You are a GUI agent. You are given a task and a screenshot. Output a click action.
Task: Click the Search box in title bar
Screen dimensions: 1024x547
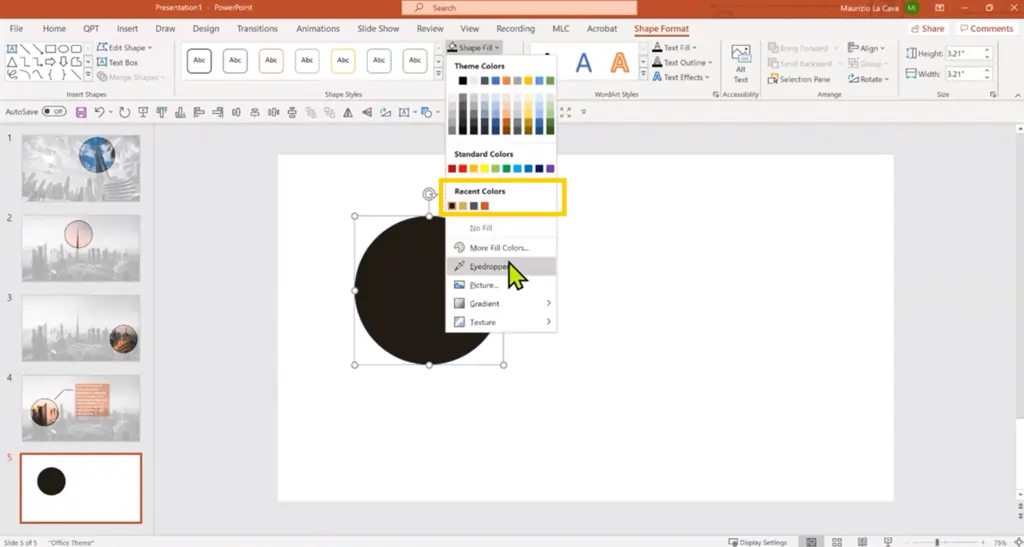click(519, 8)
